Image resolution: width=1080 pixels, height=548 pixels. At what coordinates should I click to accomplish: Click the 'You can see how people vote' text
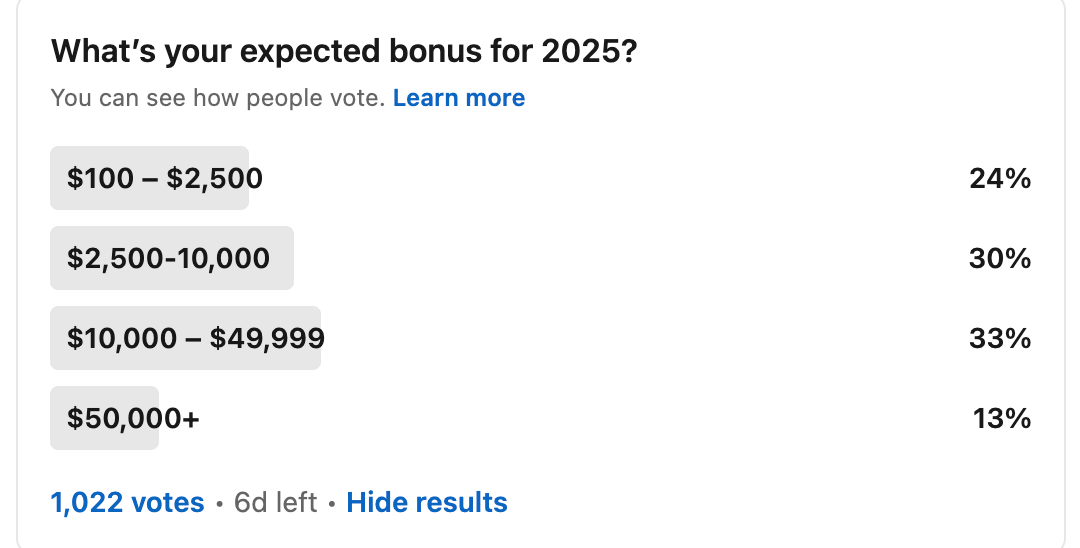[218, 98]
